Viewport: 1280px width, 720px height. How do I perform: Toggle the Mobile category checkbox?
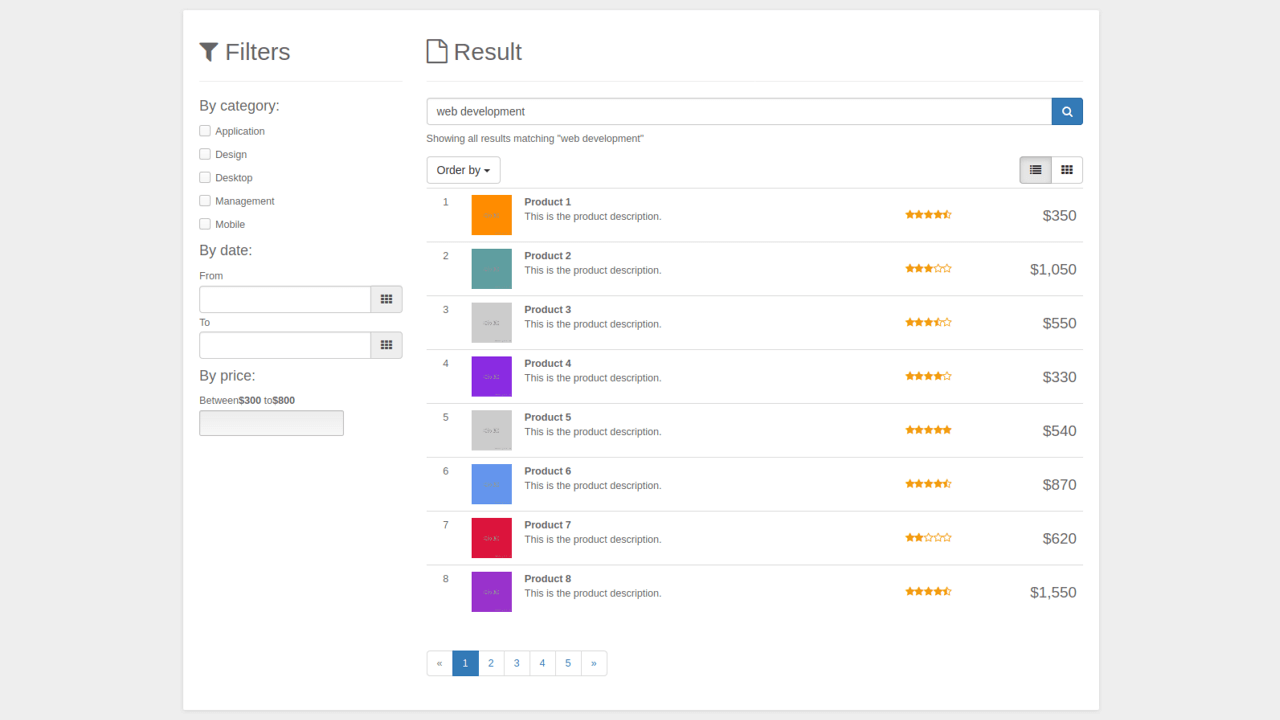(204, 224)
